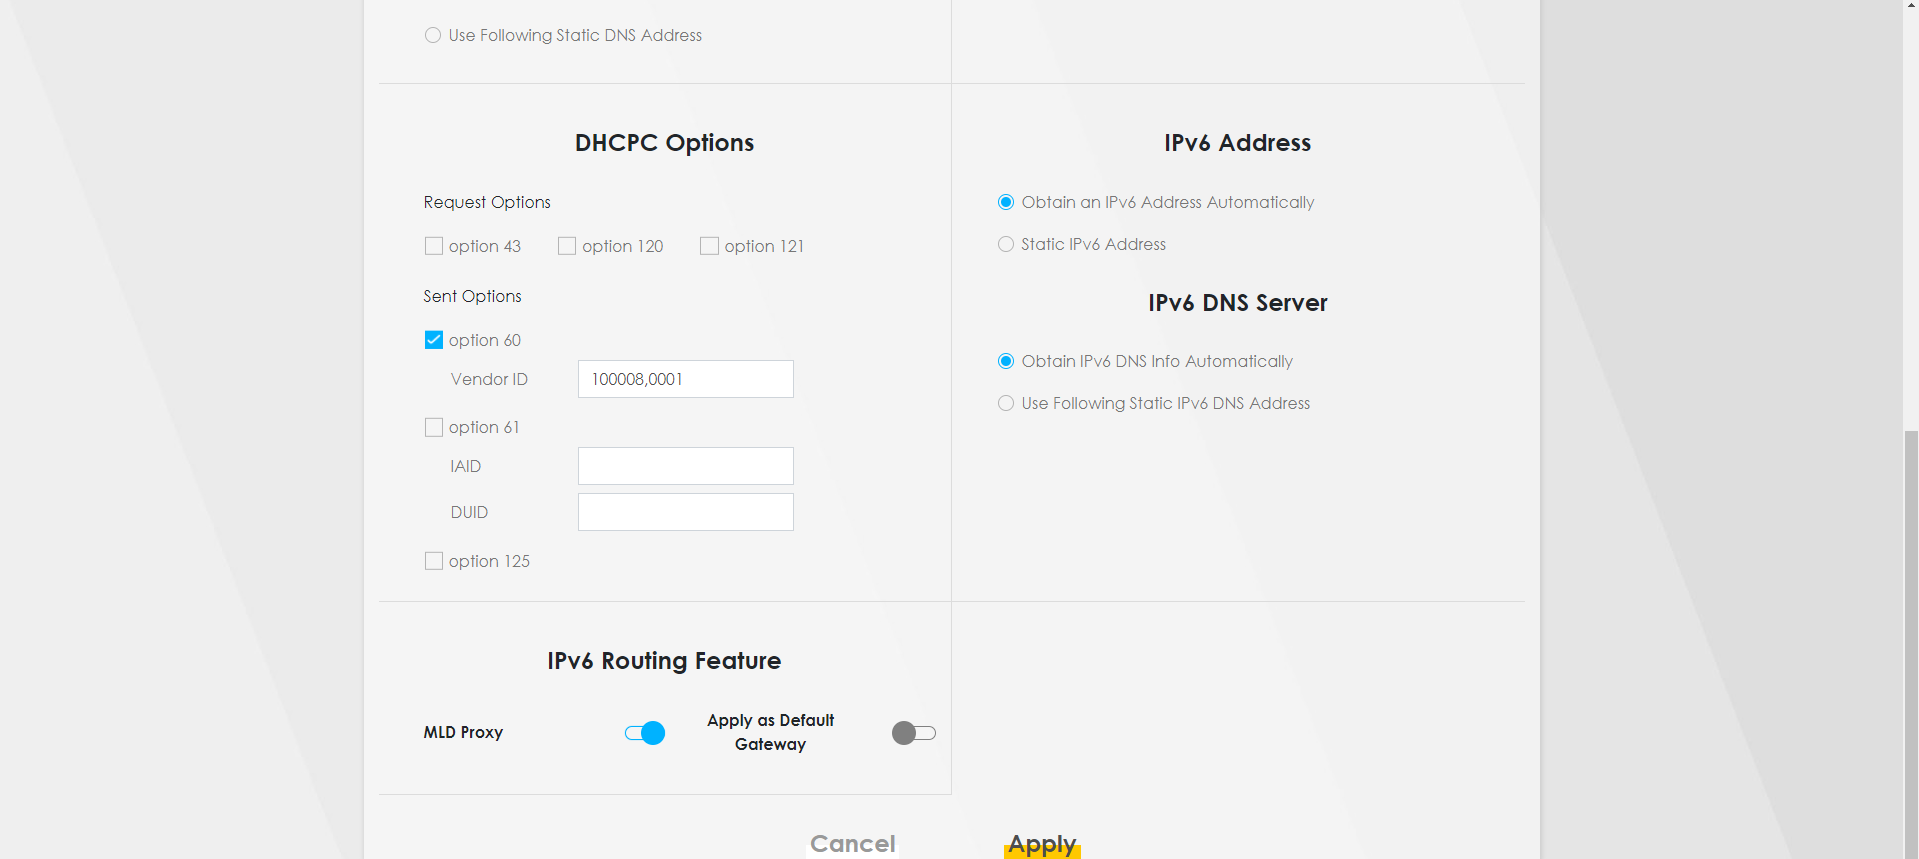The width and height of the screenshot is (1919, 859).
Task: Click the Request Options label
Action: (487, 203)
